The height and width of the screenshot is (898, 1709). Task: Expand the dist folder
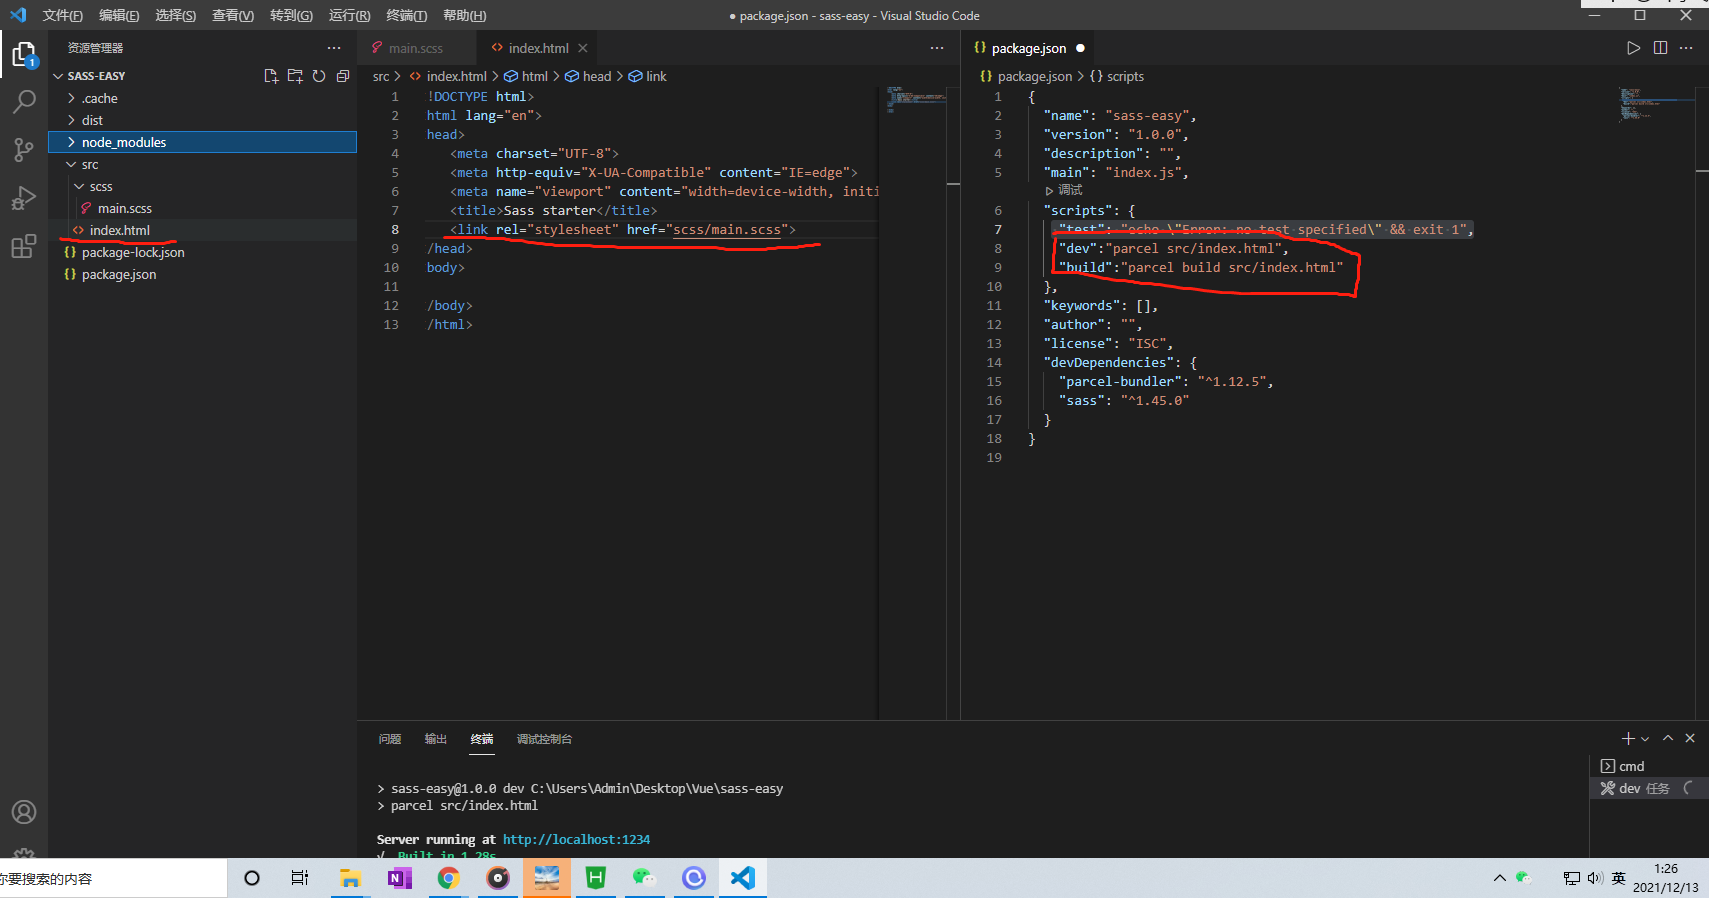click(202, 120)
